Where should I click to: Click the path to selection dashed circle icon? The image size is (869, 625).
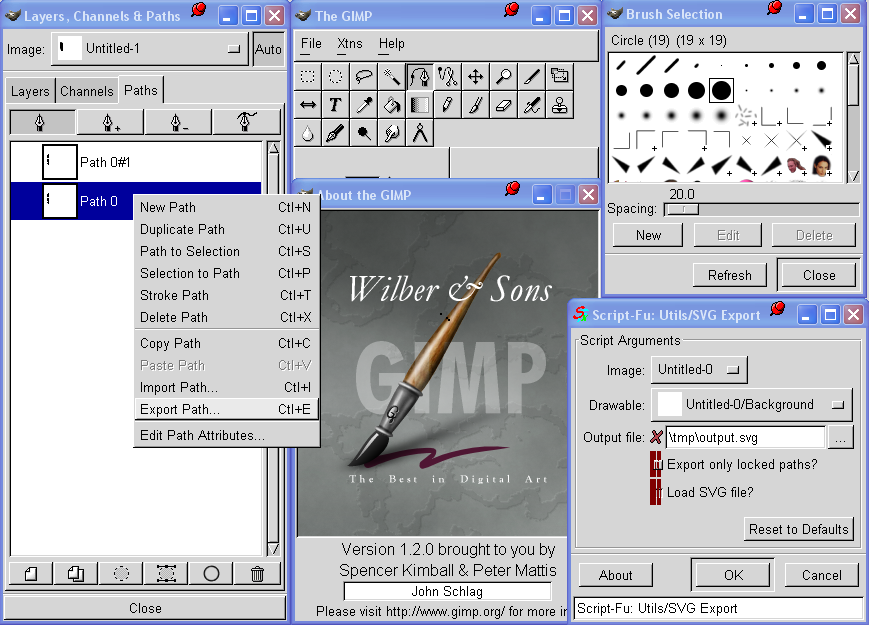tap(121, 573)
